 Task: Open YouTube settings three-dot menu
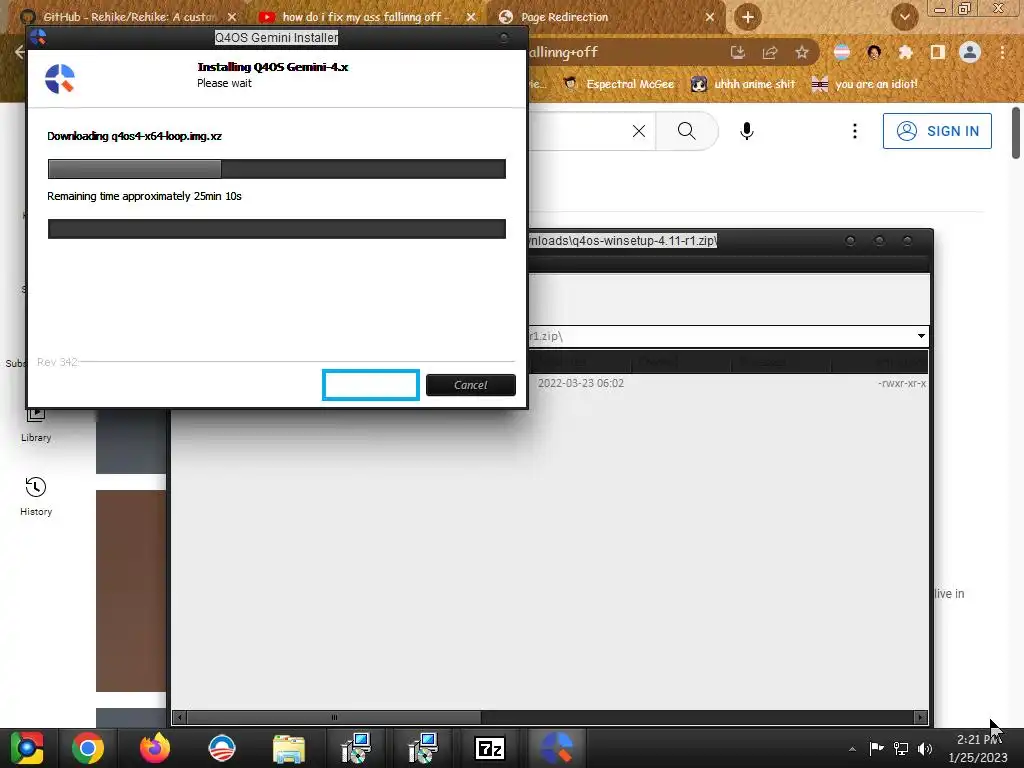point(854,131)
